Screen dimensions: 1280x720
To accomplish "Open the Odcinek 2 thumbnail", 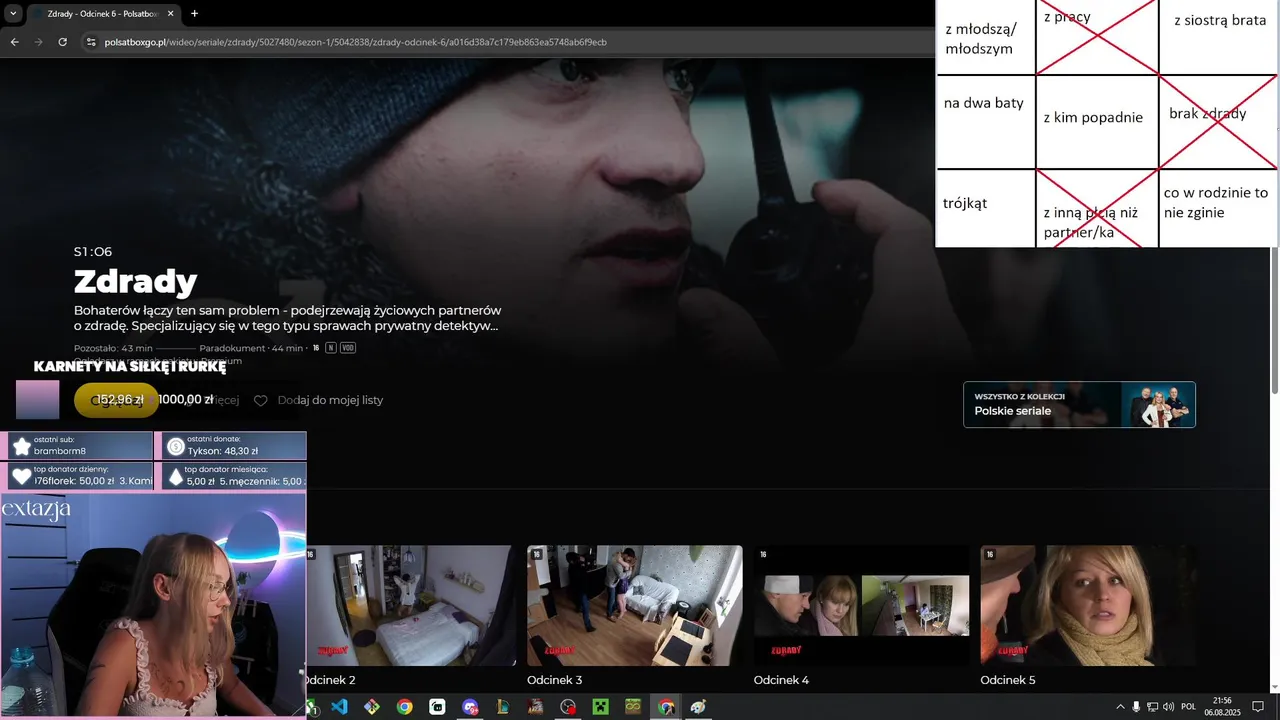I will (x=410, y=605).
